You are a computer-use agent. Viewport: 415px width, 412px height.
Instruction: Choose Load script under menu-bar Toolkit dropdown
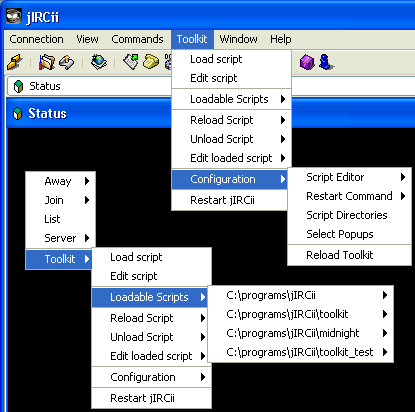click(231, 59)
